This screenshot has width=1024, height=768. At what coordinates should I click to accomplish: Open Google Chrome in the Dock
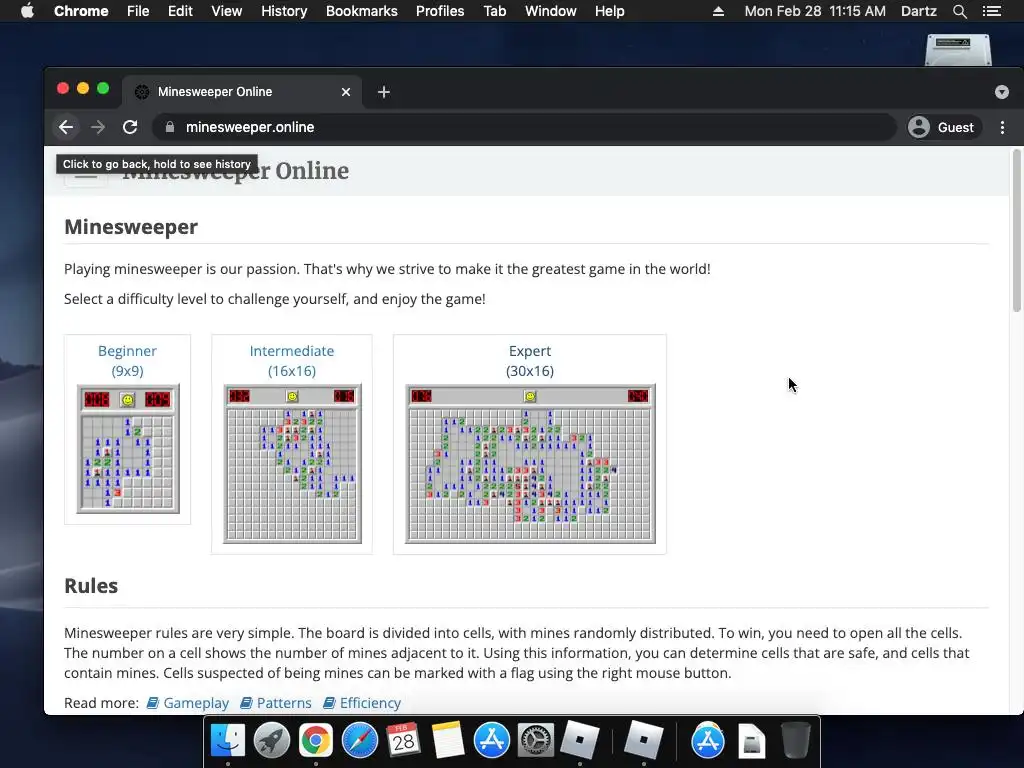pyautogui.click(x=315, y=741)
